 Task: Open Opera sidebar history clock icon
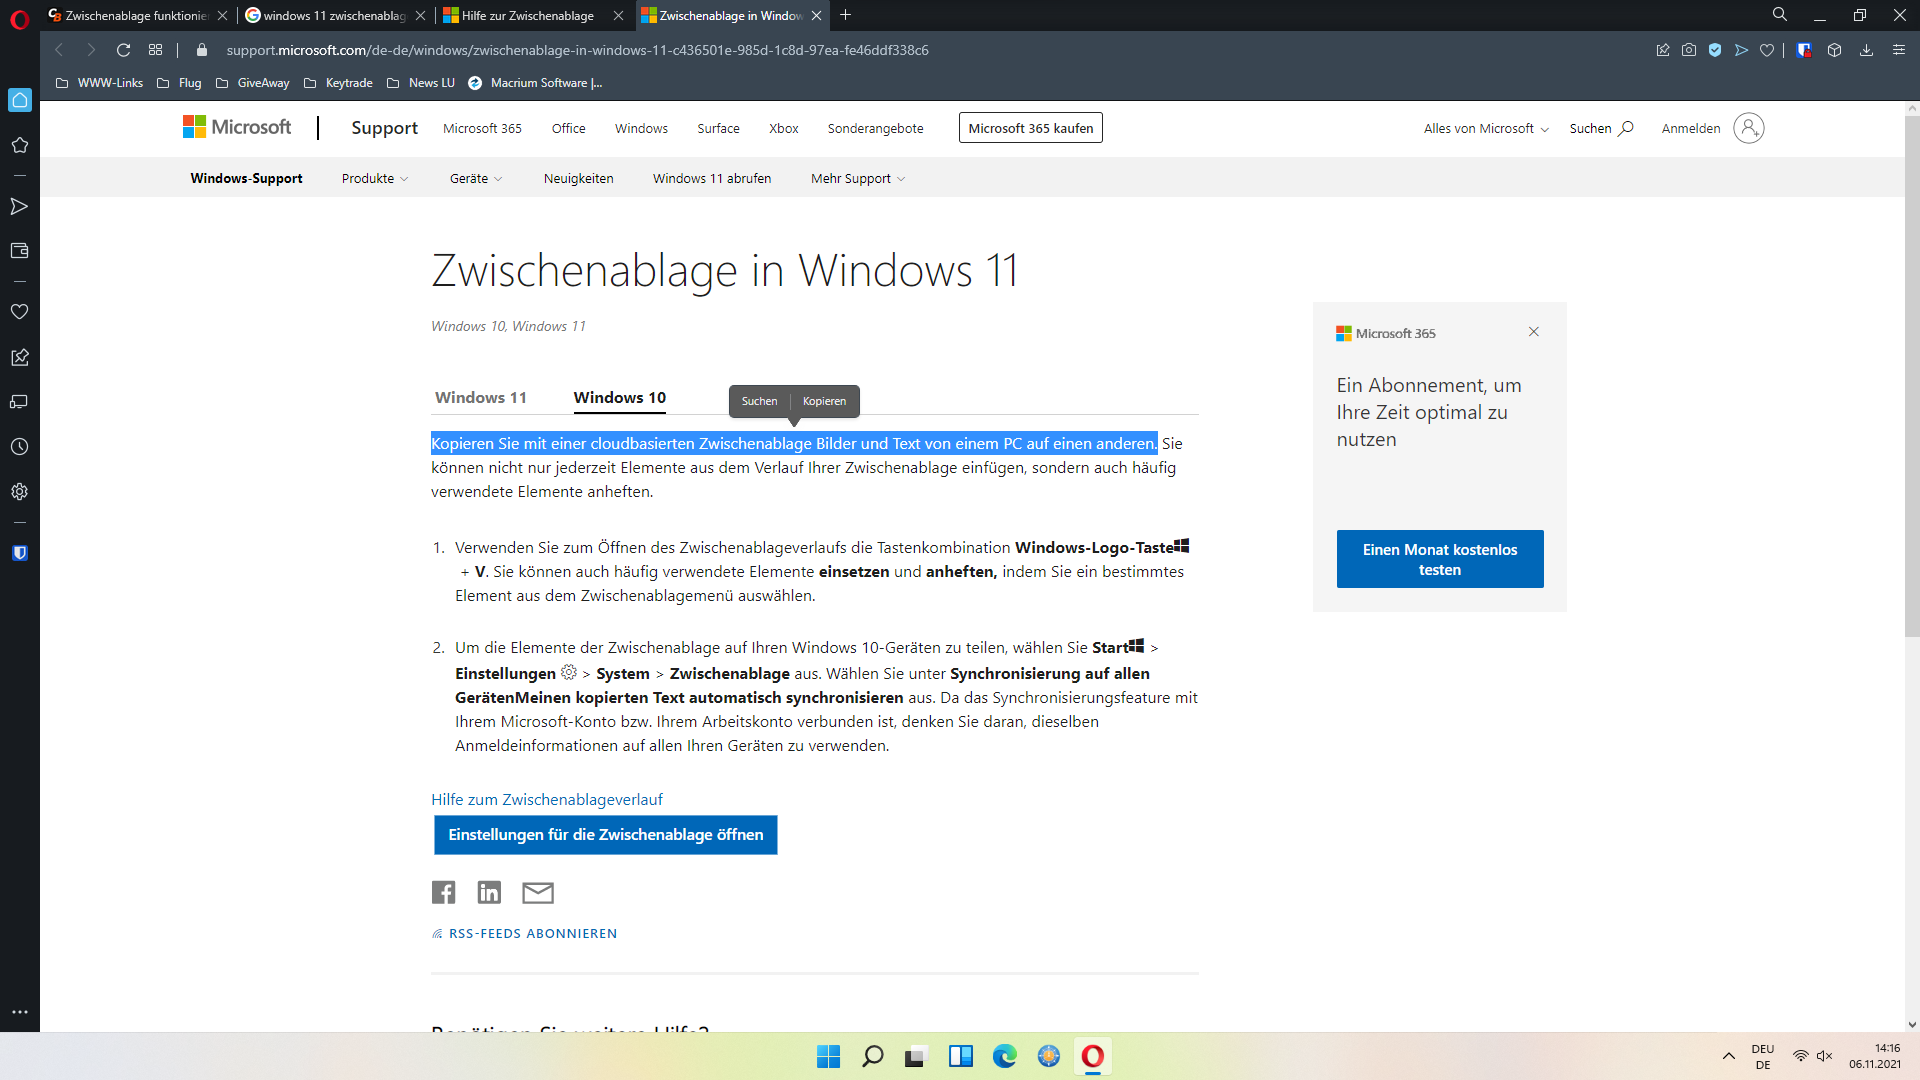[19, 447]
